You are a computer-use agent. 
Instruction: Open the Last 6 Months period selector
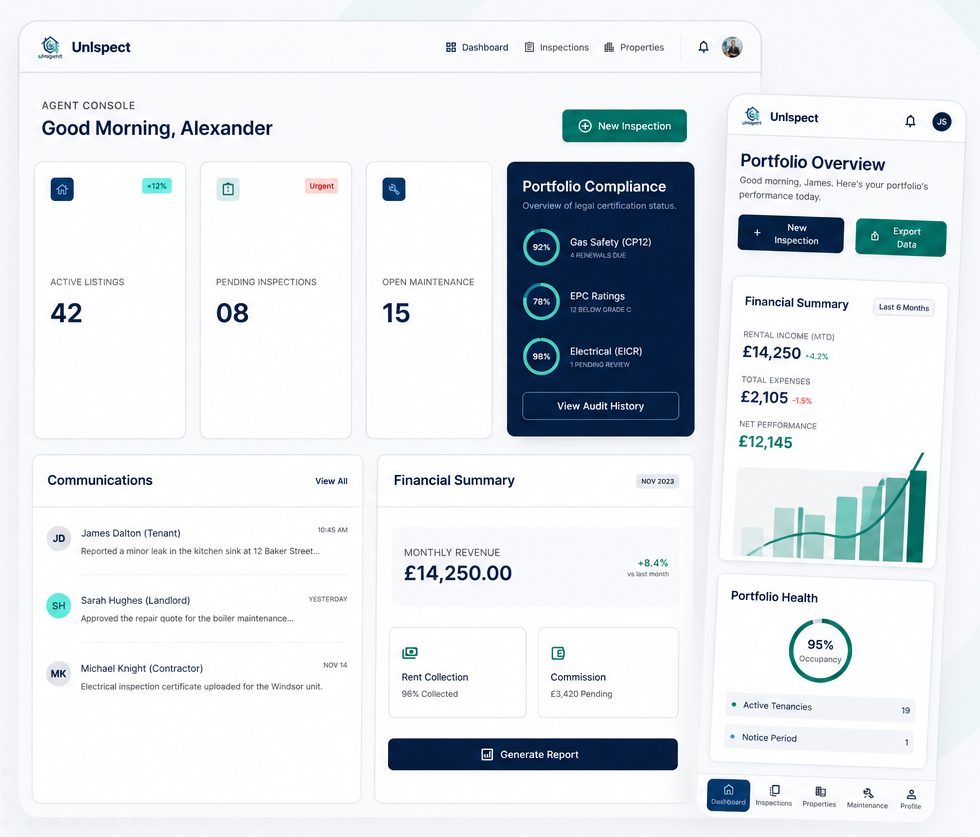click(x=904, y=307)
